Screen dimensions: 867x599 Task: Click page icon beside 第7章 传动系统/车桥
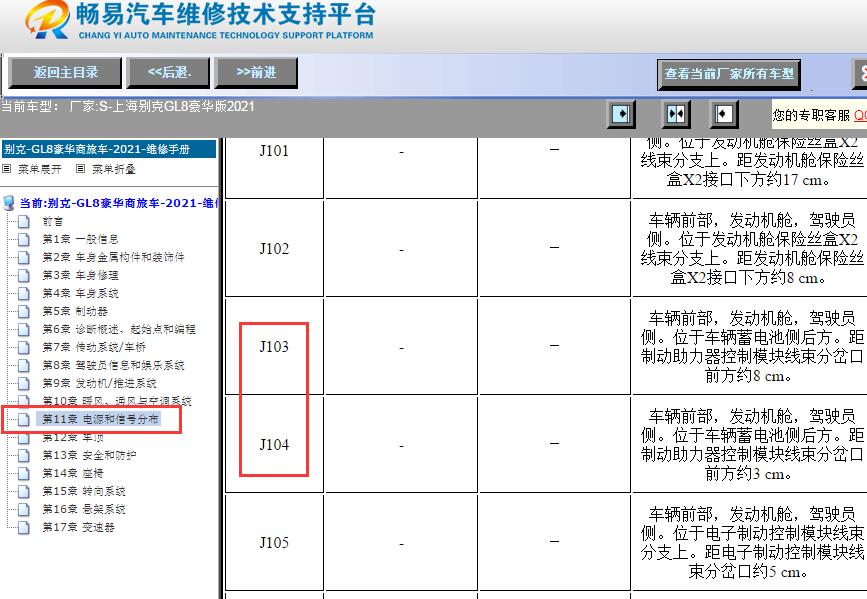[x=24, y=347]
